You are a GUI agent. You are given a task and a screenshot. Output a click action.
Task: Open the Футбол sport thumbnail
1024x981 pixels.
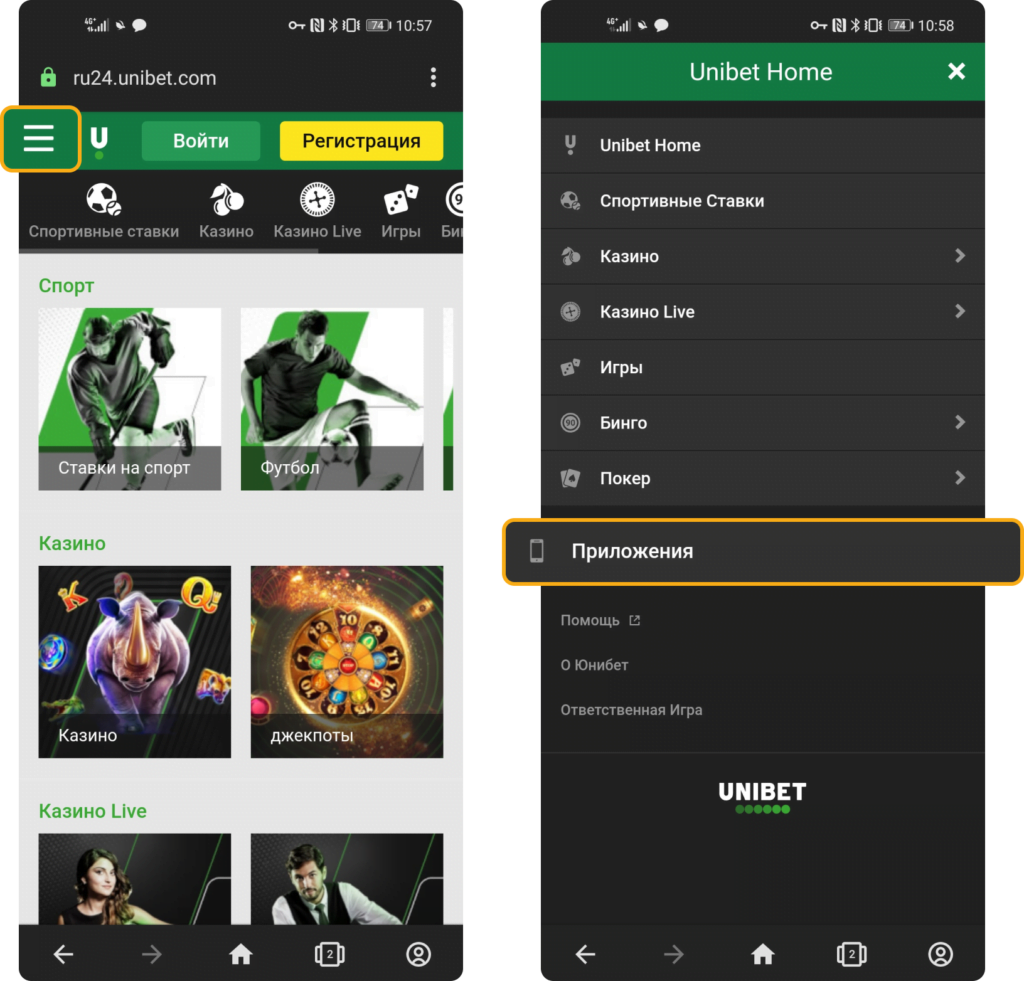point(332,399)
